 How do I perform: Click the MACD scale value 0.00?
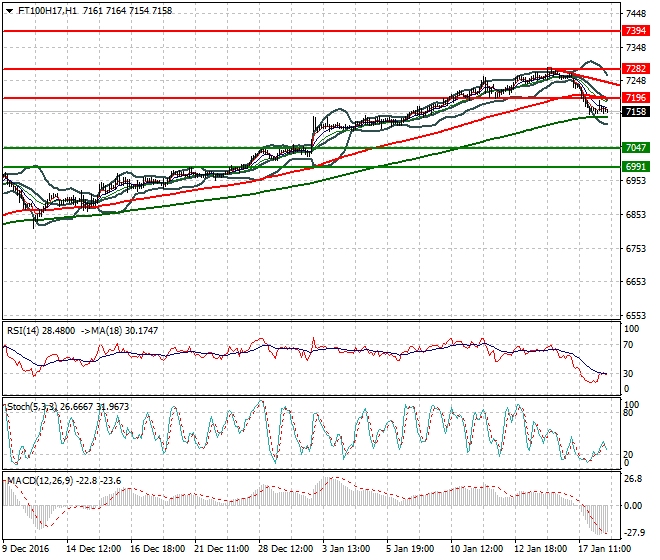click(633, 505)
